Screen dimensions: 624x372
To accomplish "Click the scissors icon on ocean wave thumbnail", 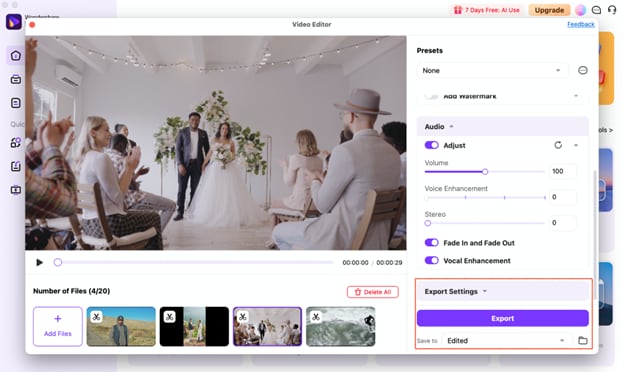I will click(x=316, y=317).
